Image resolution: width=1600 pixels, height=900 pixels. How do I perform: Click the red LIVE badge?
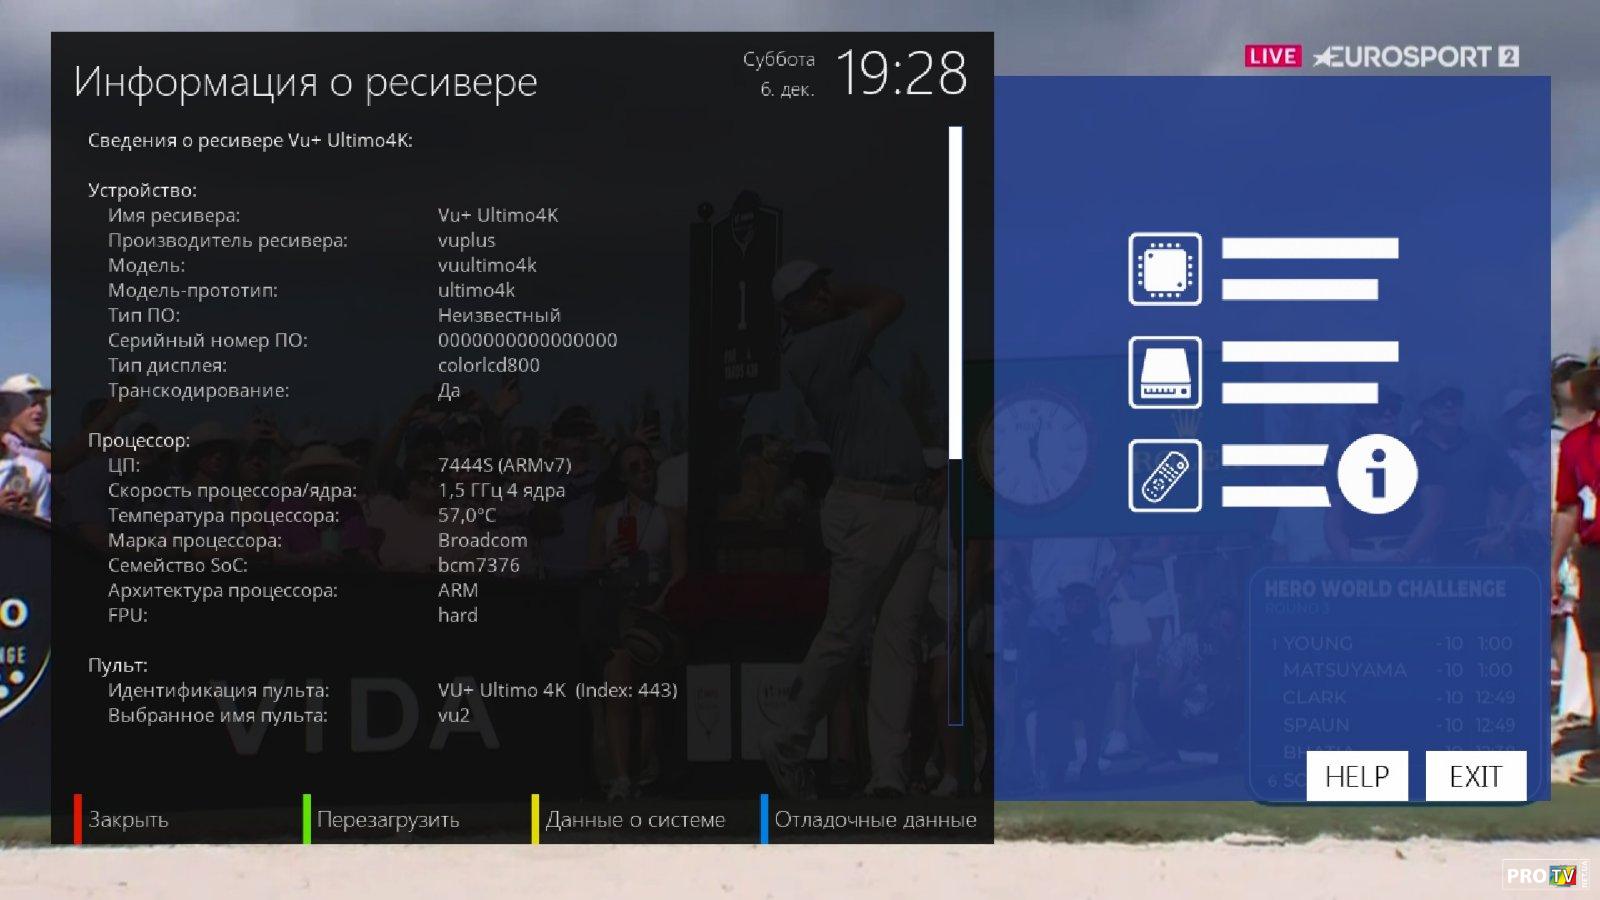[1272, 56]
